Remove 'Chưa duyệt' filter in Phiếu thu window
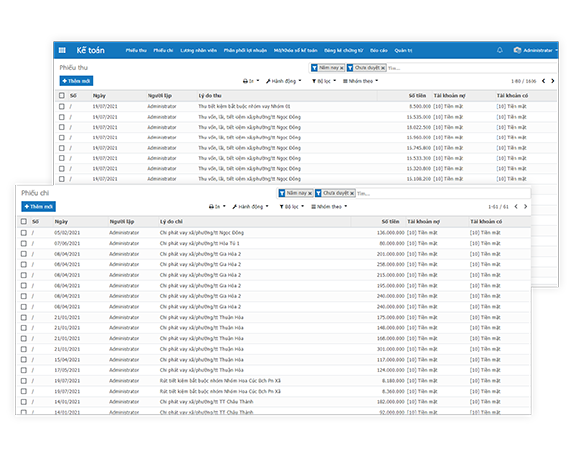The height and width of the screenshot is (458, 570). 383,68
